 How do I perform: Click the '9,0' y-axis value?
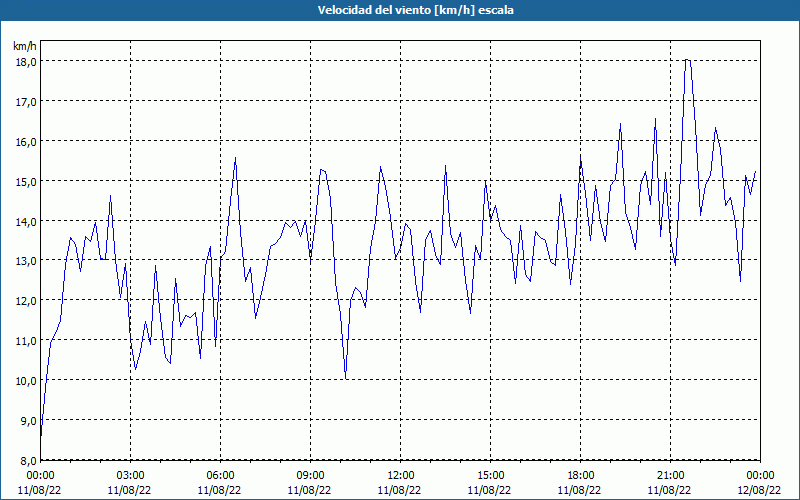point(29,420)
